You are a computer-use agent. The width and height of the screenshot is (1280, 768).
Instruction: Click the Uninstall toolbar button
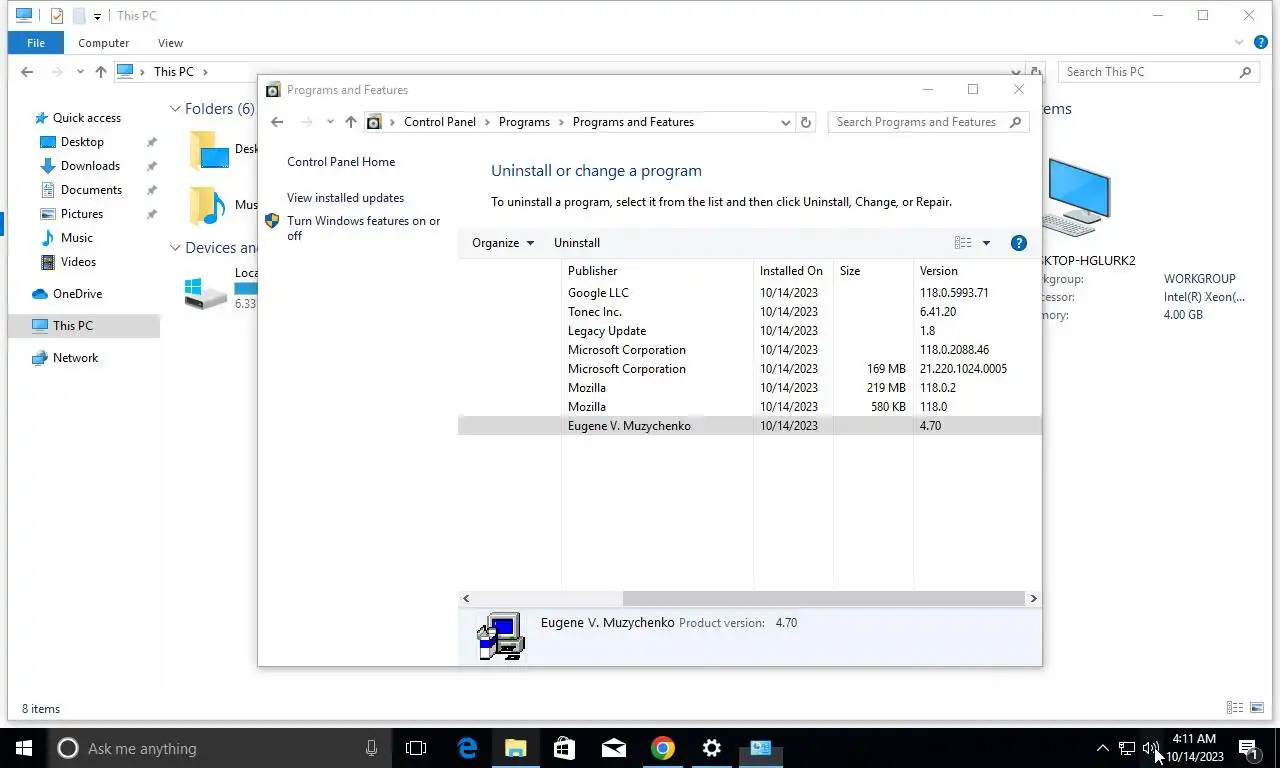[x=577, y=243]
